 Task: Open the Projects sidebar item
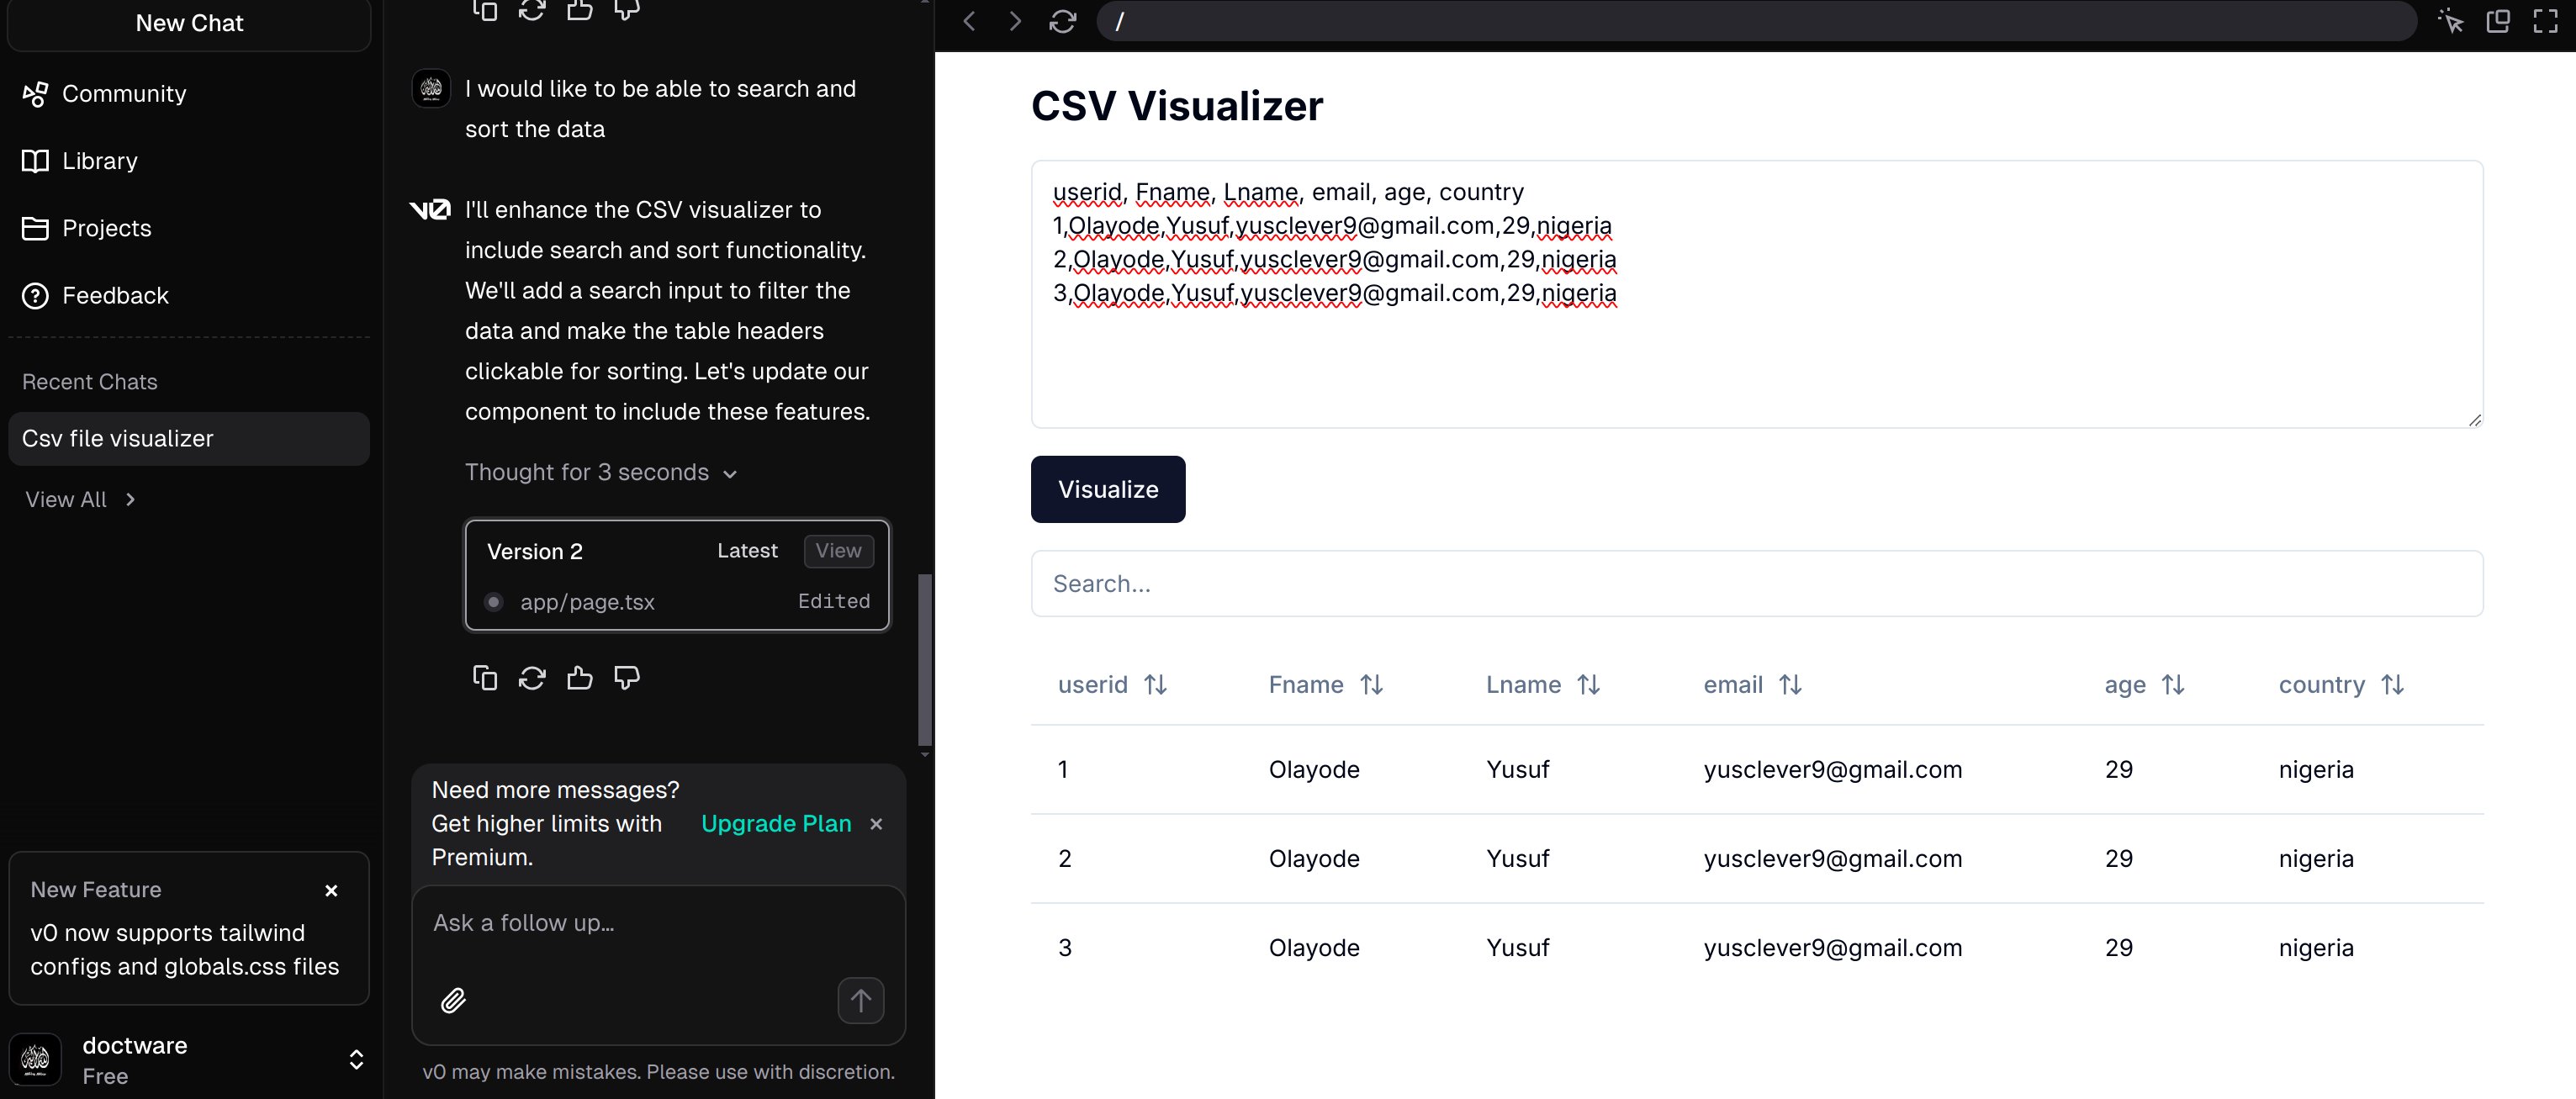(106, 228)
